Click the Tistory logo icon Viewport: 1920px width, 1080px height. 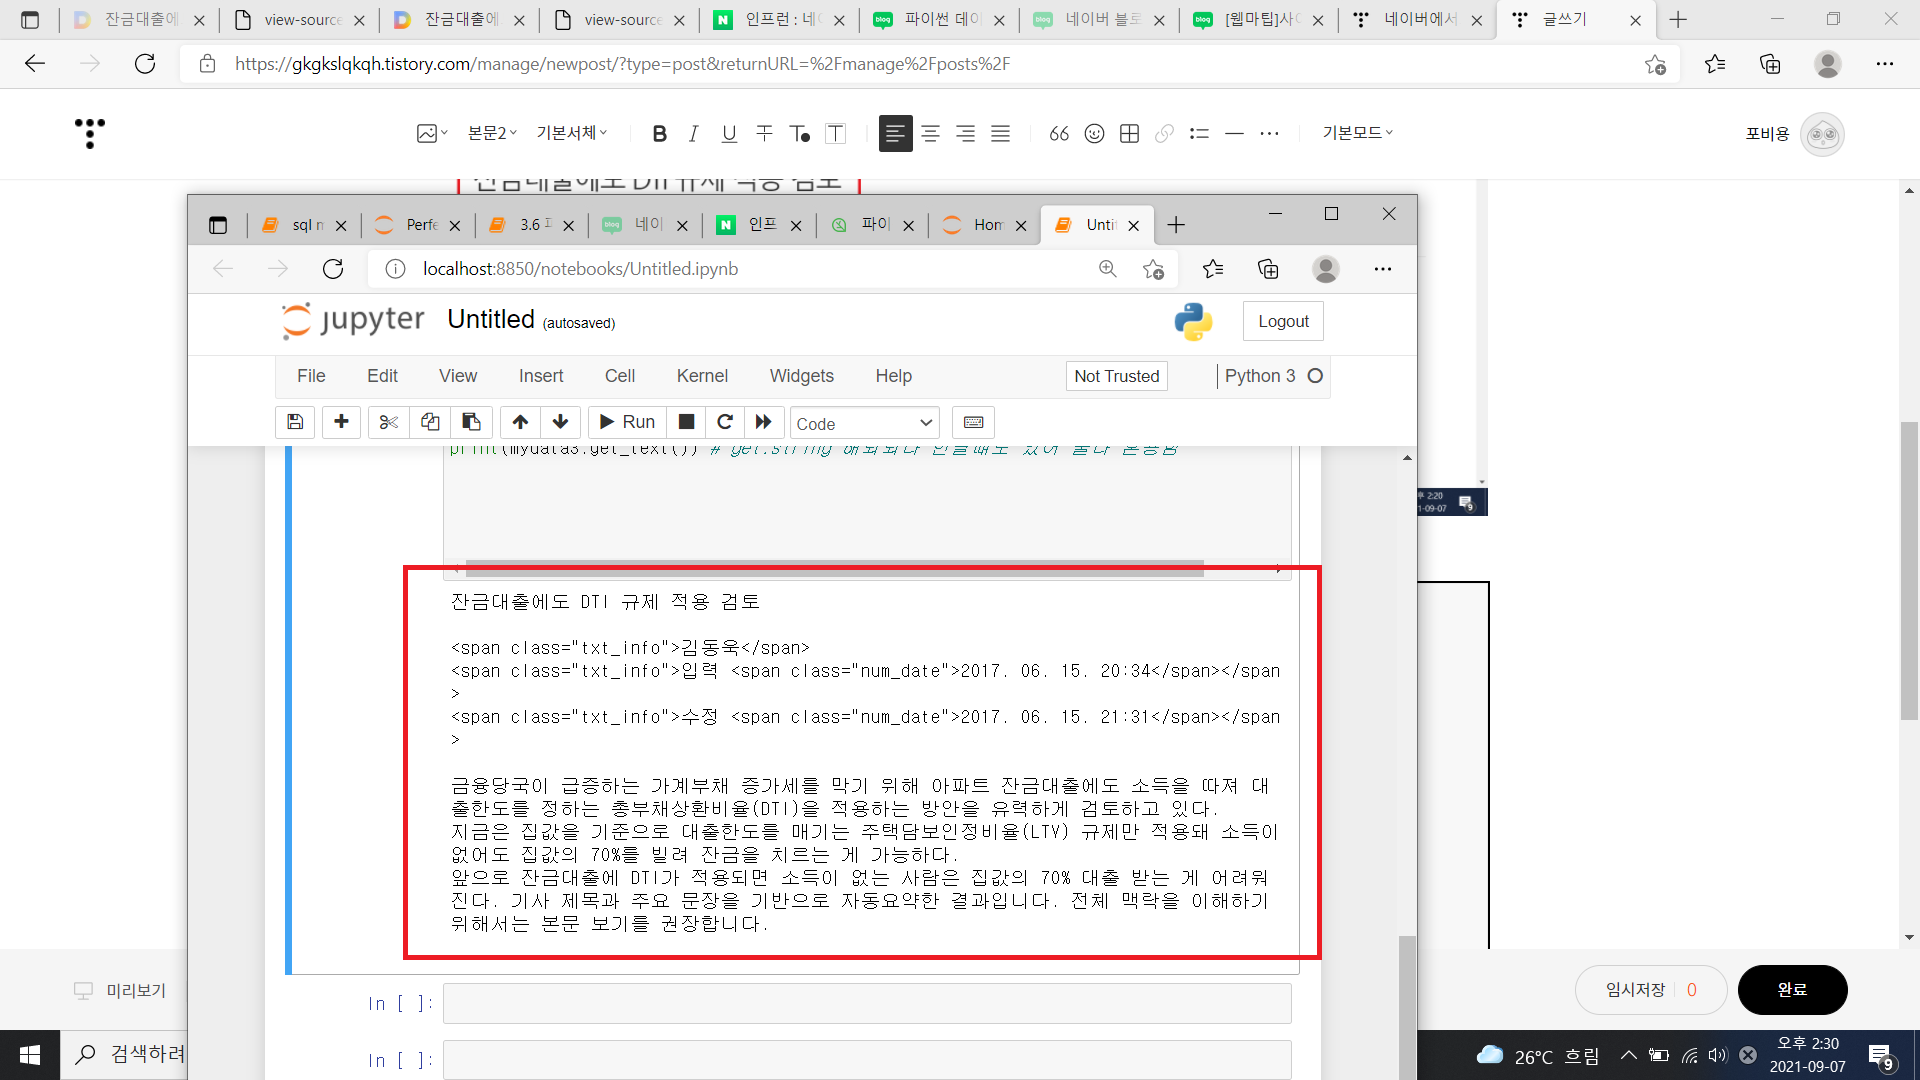(90, 133)
